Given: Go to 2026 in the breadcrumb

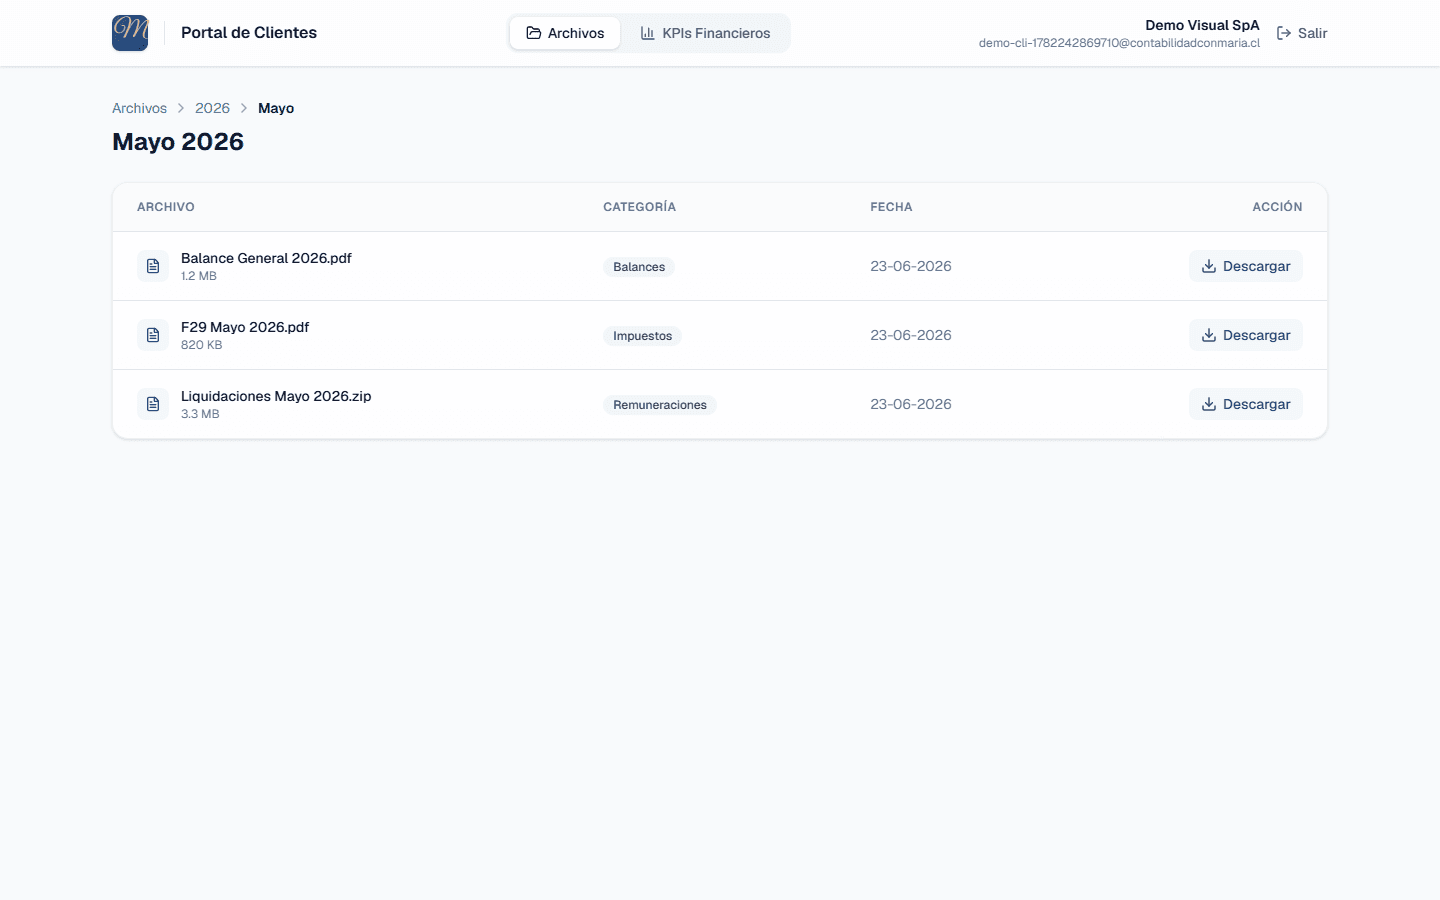Looking at the screenshot, I should (x=212, y=108).
